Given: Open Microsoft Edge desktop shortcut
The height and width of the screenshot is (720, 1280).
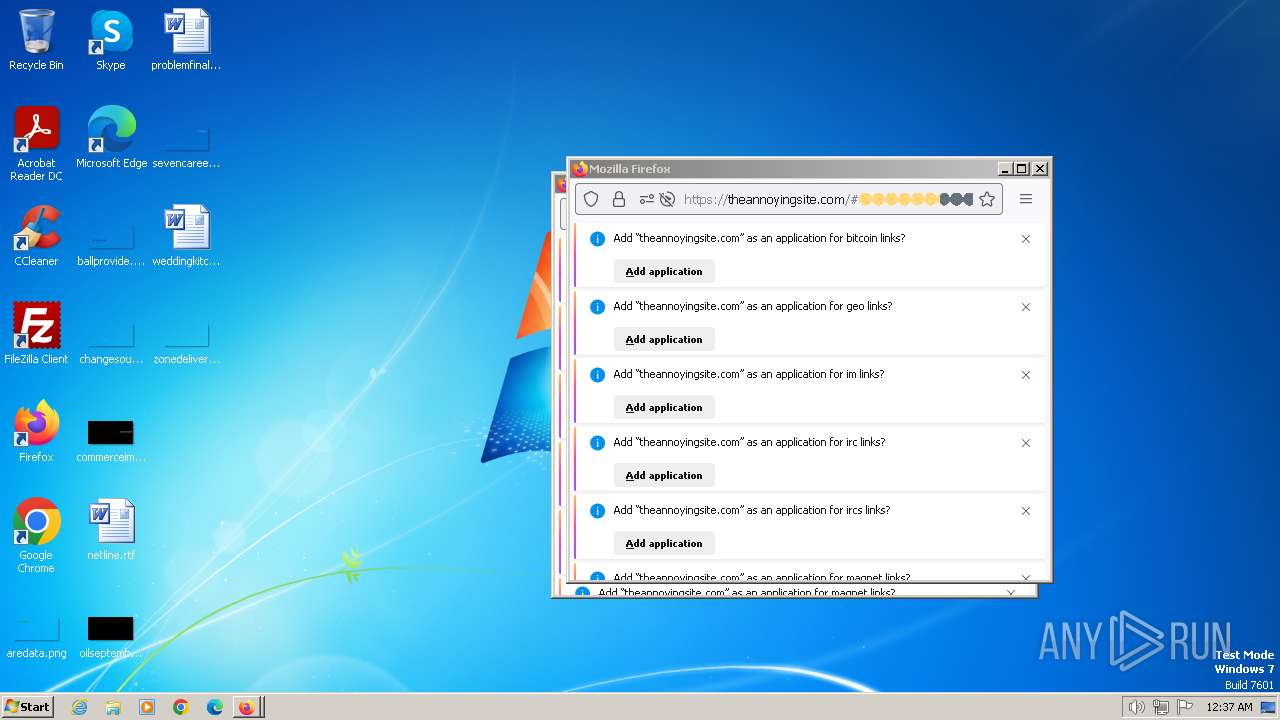Looking at the screenshot, I should pyautogui.click(x=111, y=139).
